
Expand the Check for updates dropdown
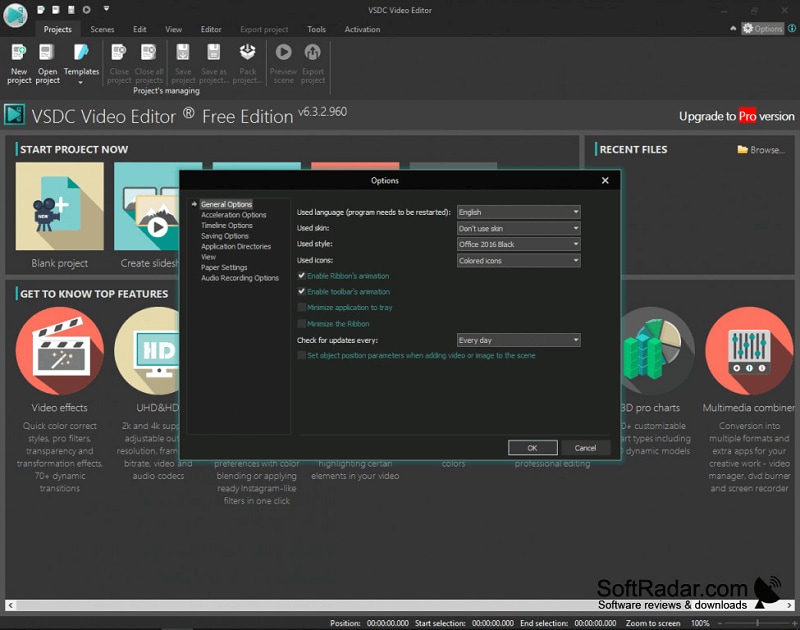coord(518,340)
